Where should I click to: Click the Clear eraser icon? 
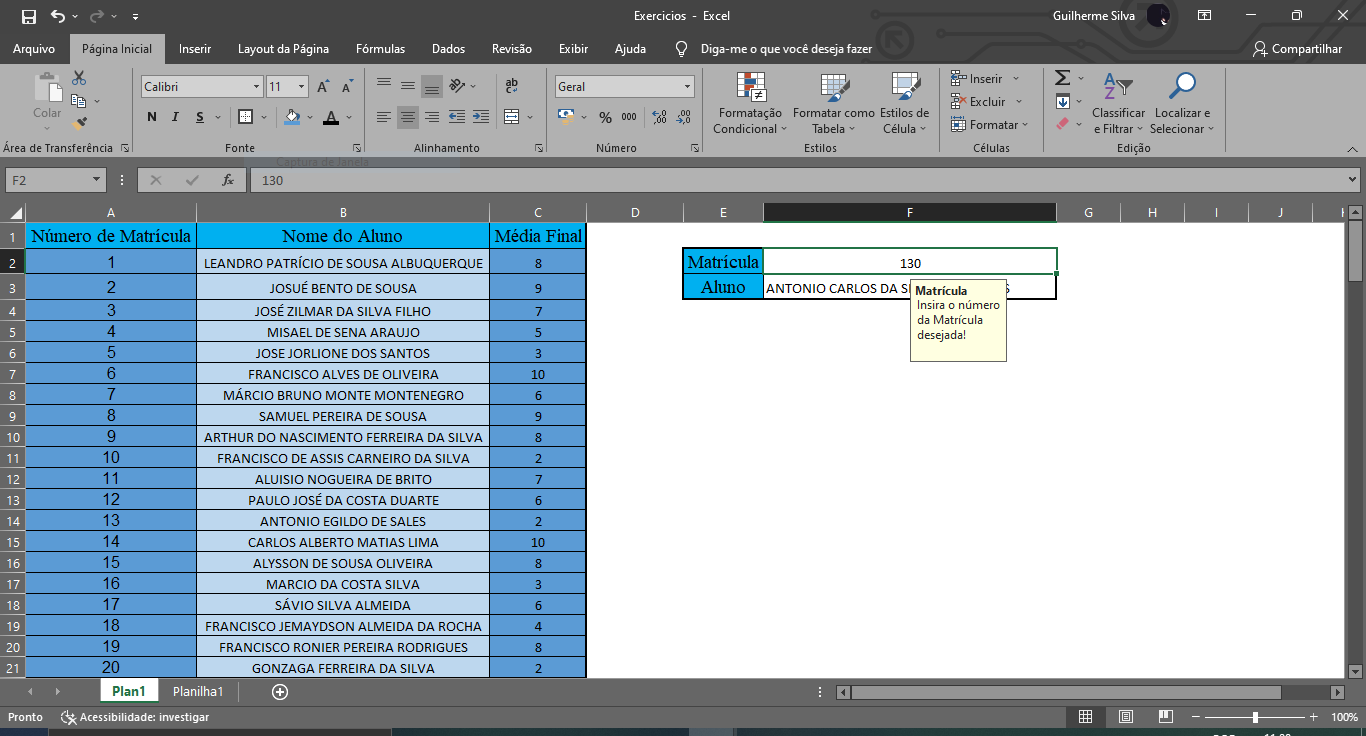coord(1063,124)
